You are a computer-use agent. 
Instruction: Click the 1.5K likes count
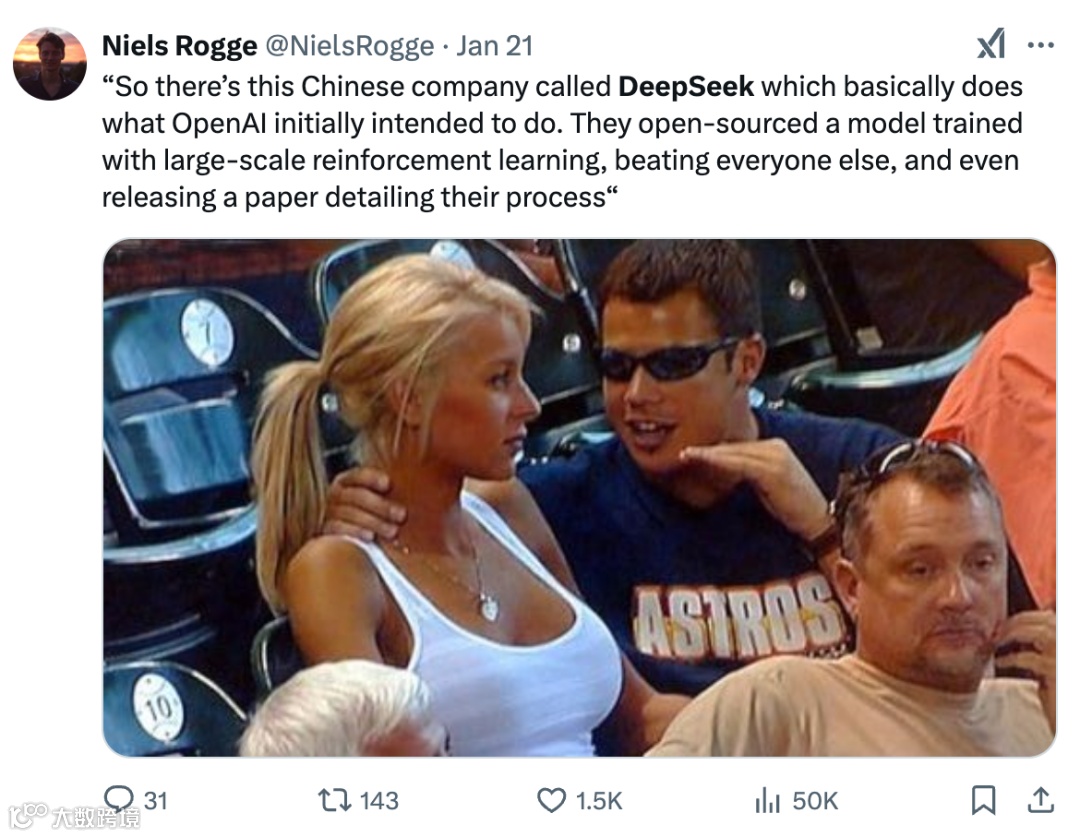pyautogui.click(x=599, y=800)
